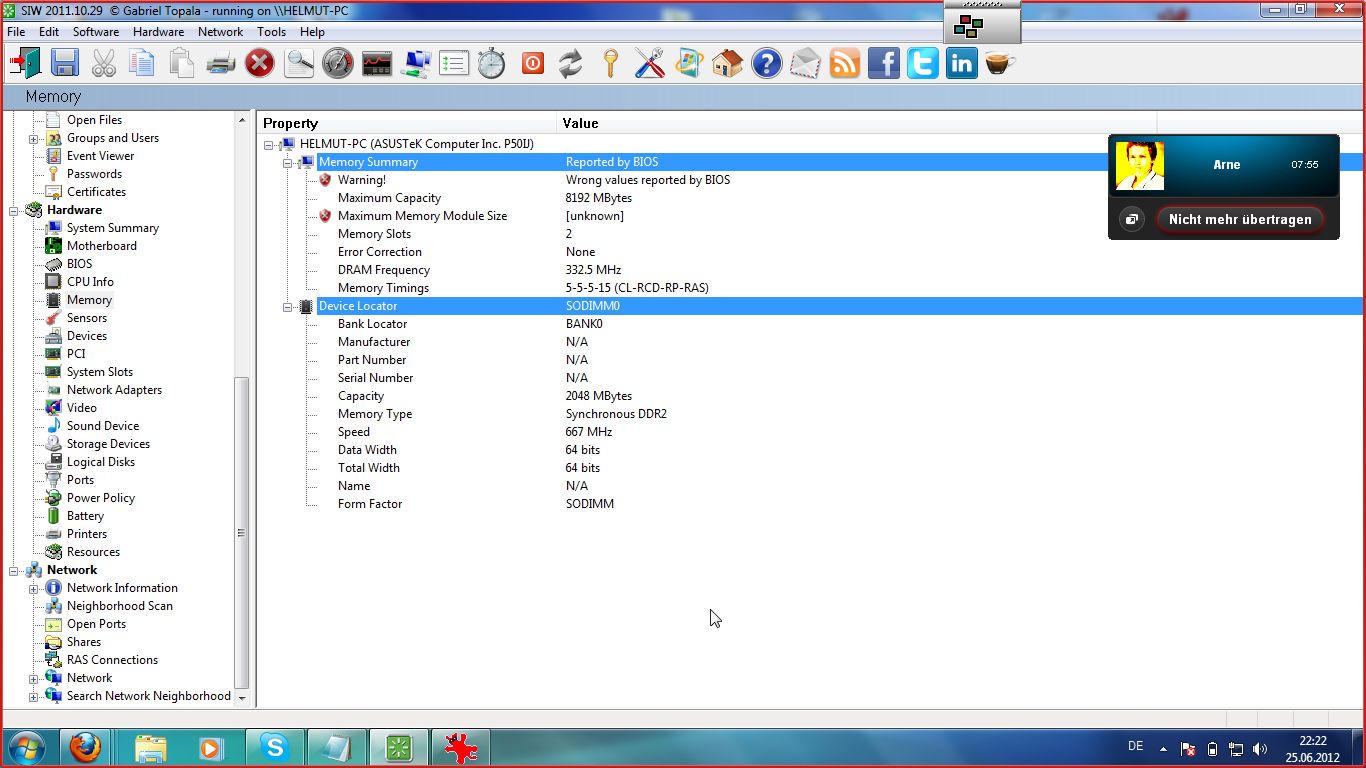Select Sensors in the Hardware tree
Viewport: 1366px width, 768px height.
(87, 318)
